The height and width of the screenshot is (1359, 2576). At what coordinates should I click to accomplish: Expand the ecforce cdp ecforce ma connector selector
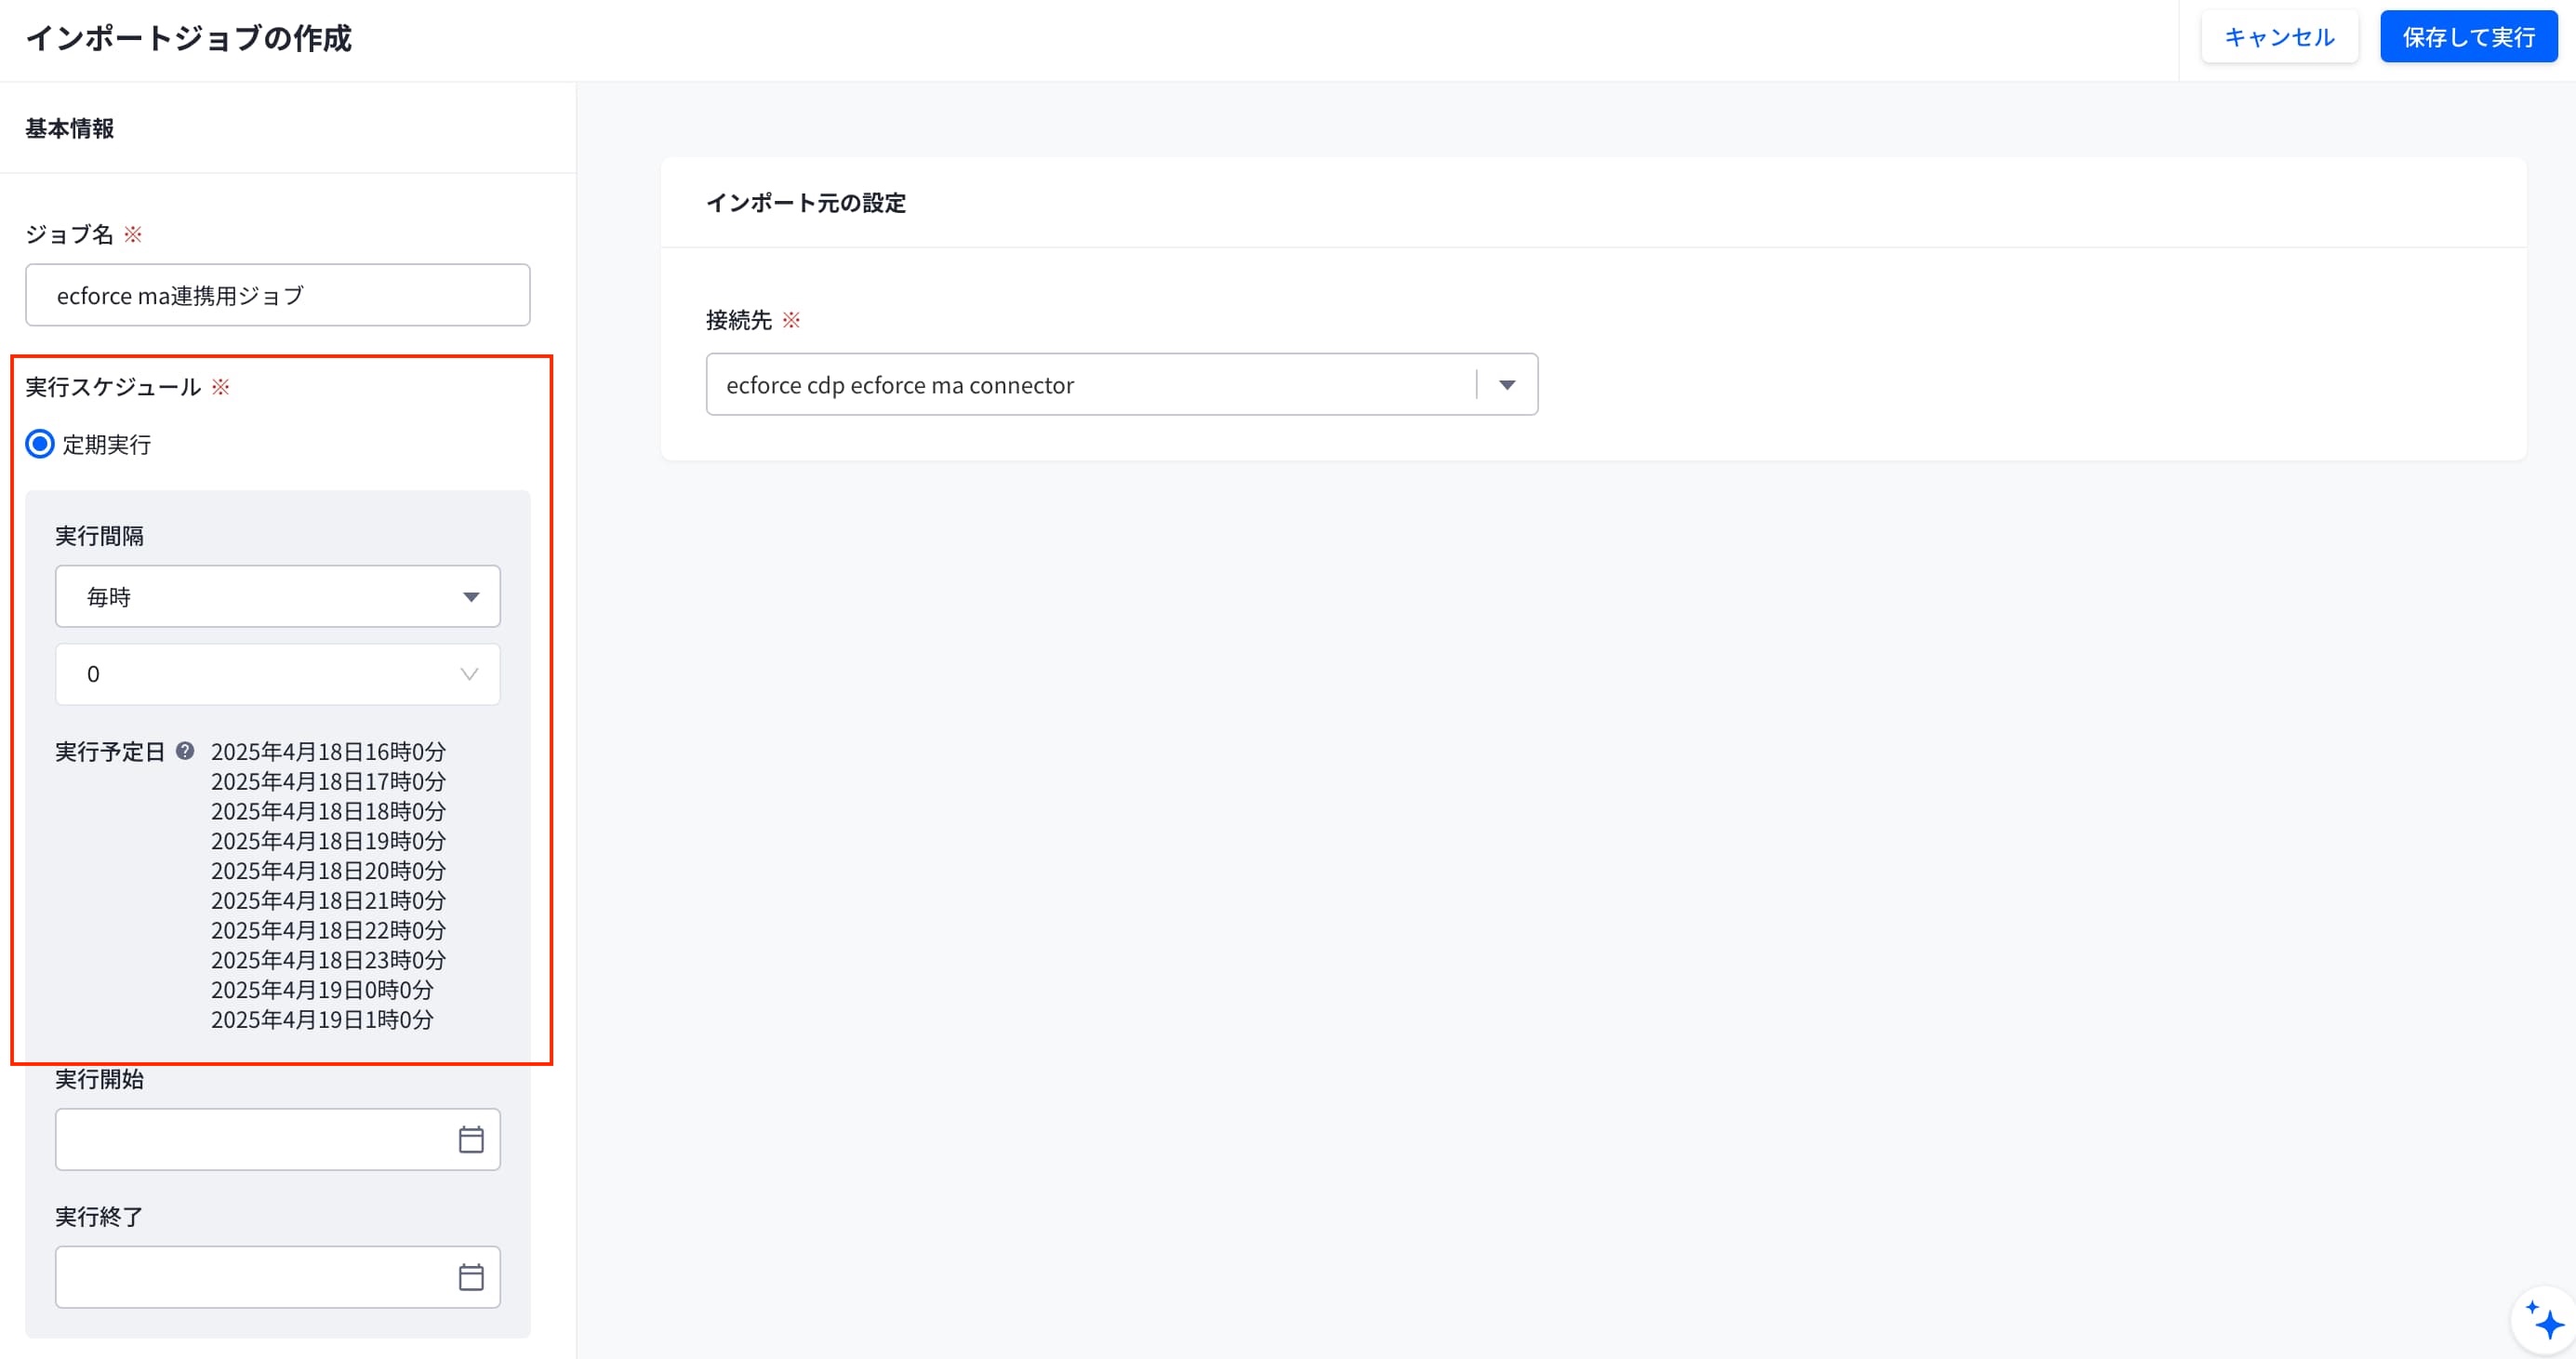point(1122,384)
